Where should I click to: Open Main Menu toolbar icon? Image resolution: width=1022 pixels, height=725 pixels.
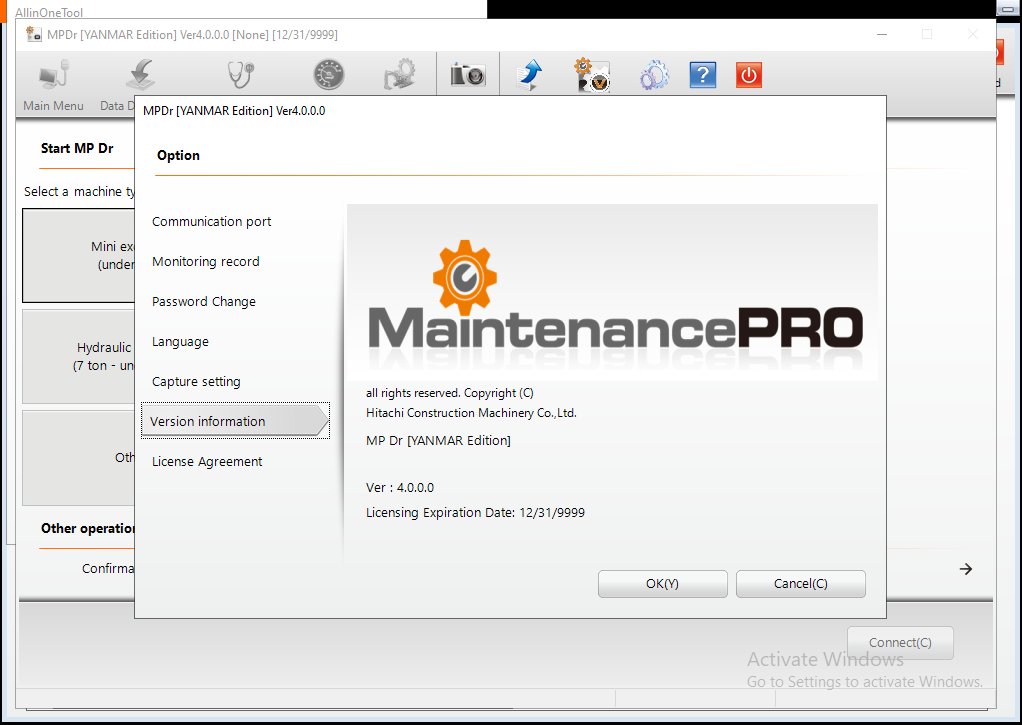tap(53, 75)
